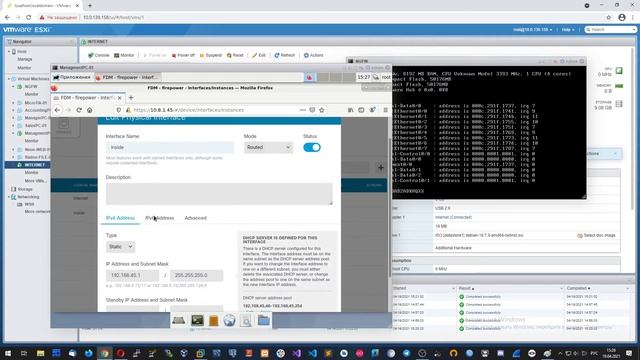Sort tasks by Result column
Image resolution: width=640 pixels, height=360 pixels.
(467, 289)
